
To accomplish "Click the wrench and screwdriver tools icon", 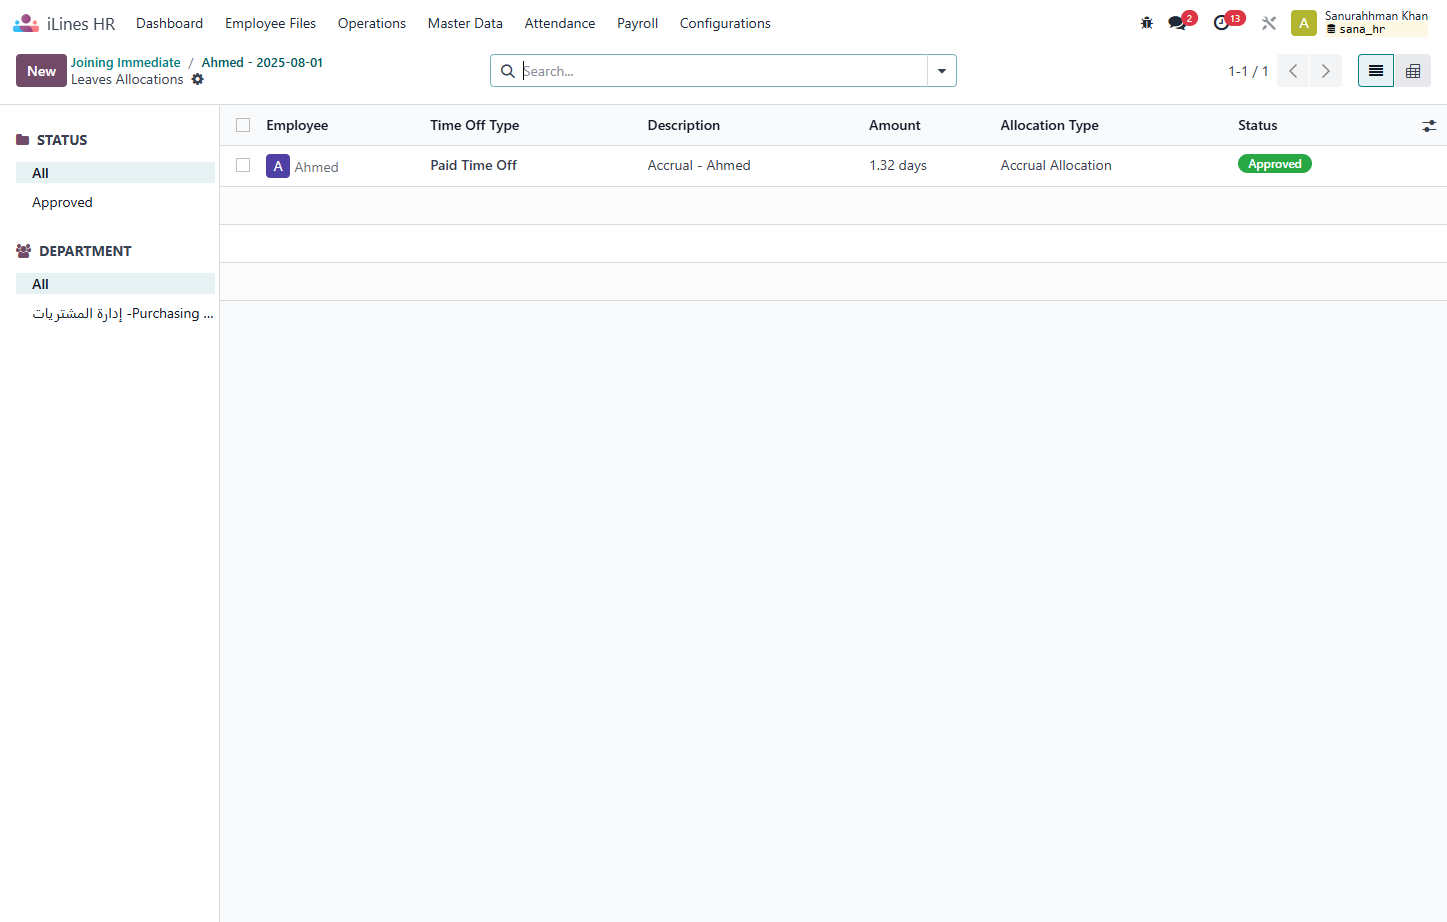I will [x=1269, y=23].
